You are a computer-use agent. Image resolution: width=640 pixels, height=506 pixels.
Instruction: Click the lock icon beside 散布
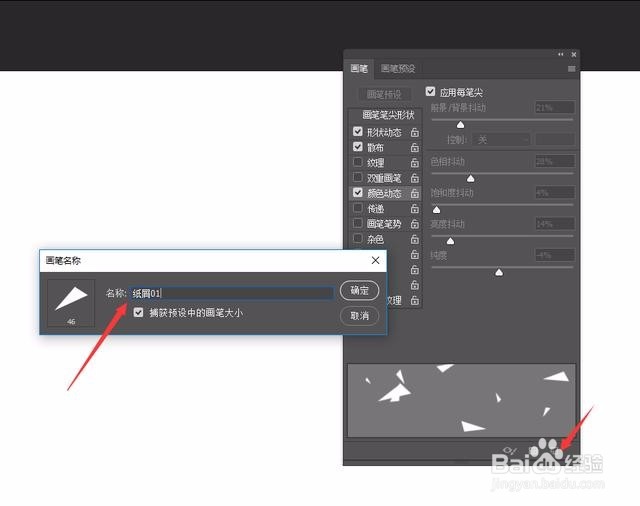415,147
